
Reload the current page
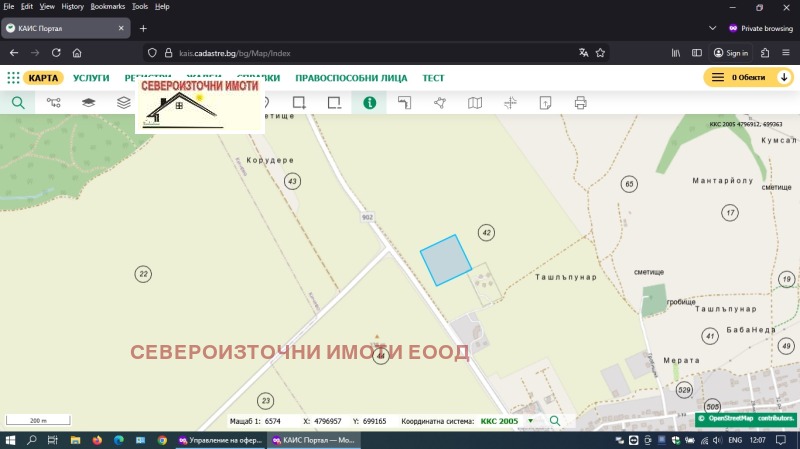coord(56,53)
